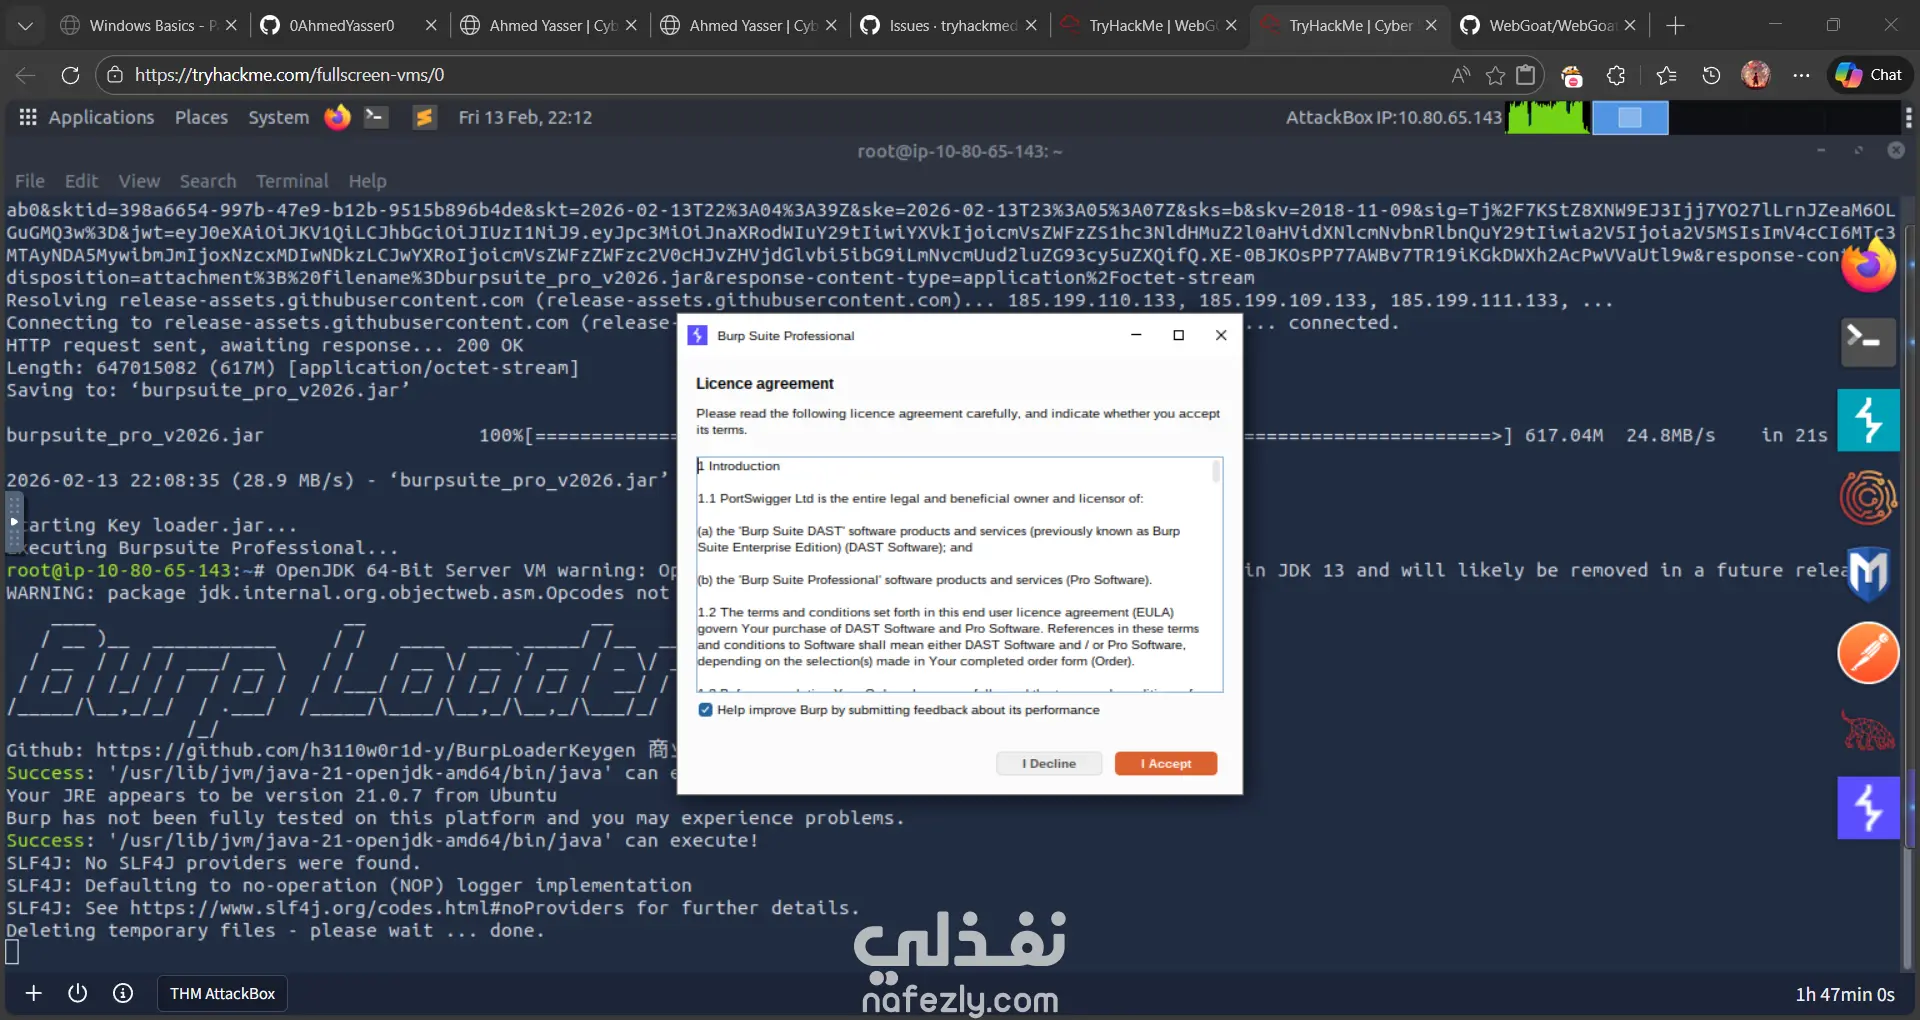Image resolution: width=1920 pixels, height=1020 pixels.
Task: Open the AttackBox panel three-dot menu
Action: click(x=1908, y=118)
